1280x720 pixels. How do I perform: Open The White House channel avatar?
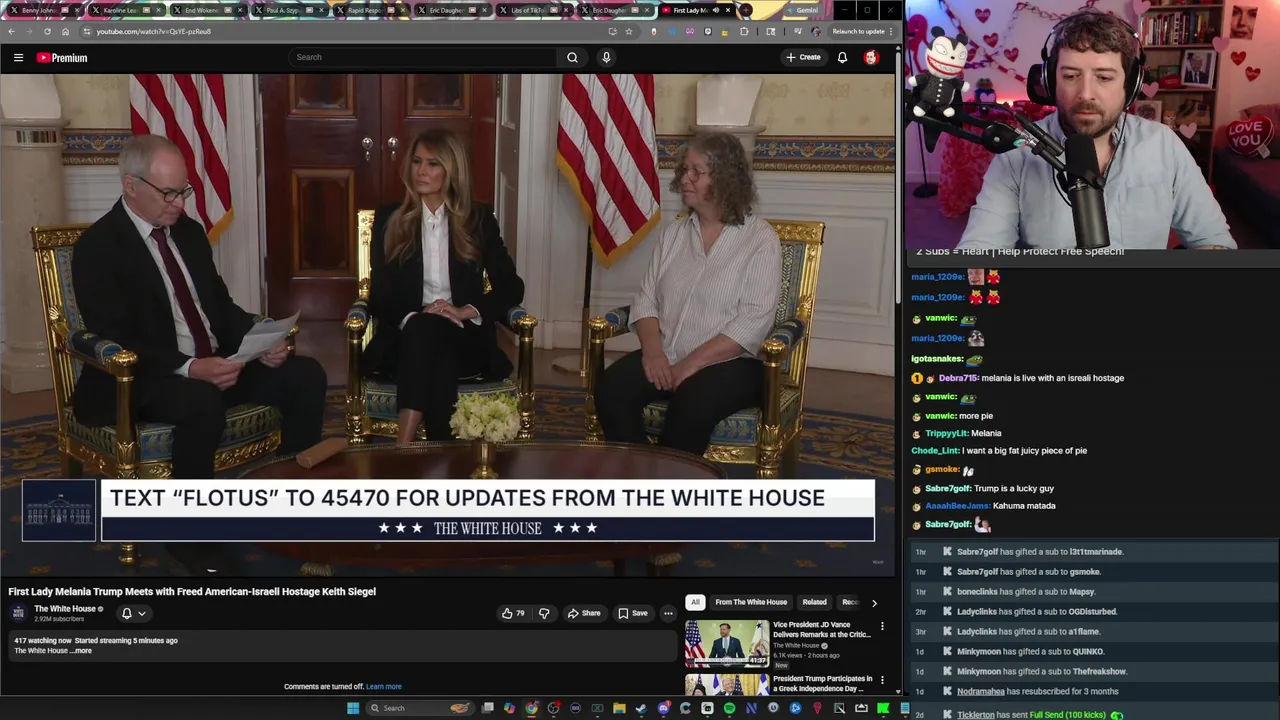[18, 613]
